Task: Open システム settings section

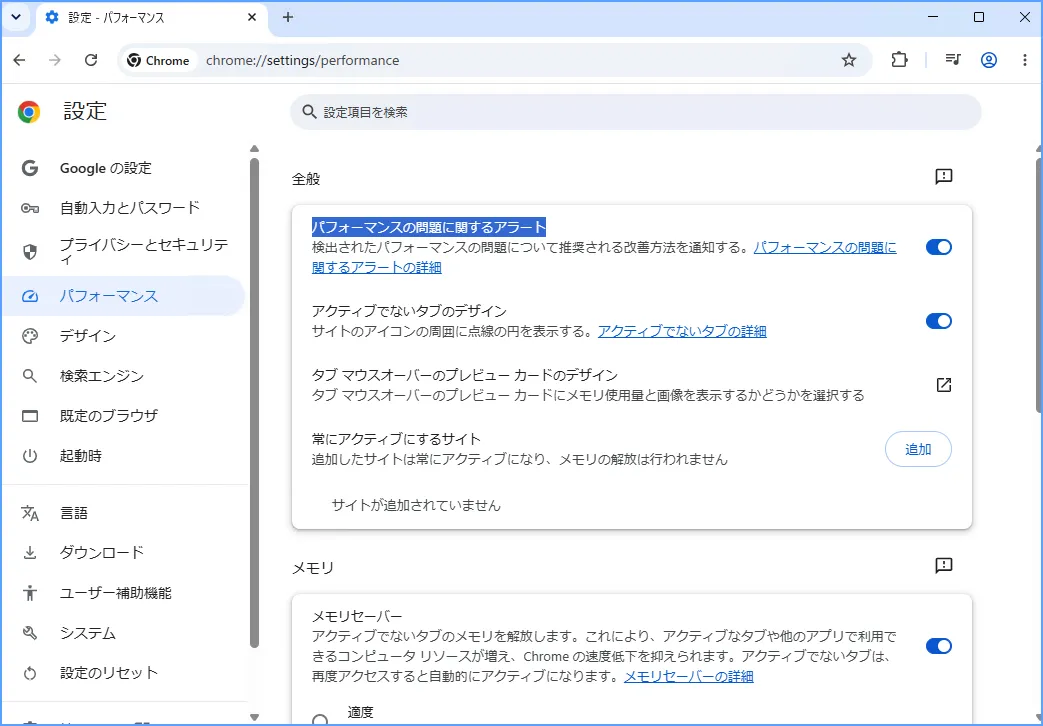Action: point(124,633)
